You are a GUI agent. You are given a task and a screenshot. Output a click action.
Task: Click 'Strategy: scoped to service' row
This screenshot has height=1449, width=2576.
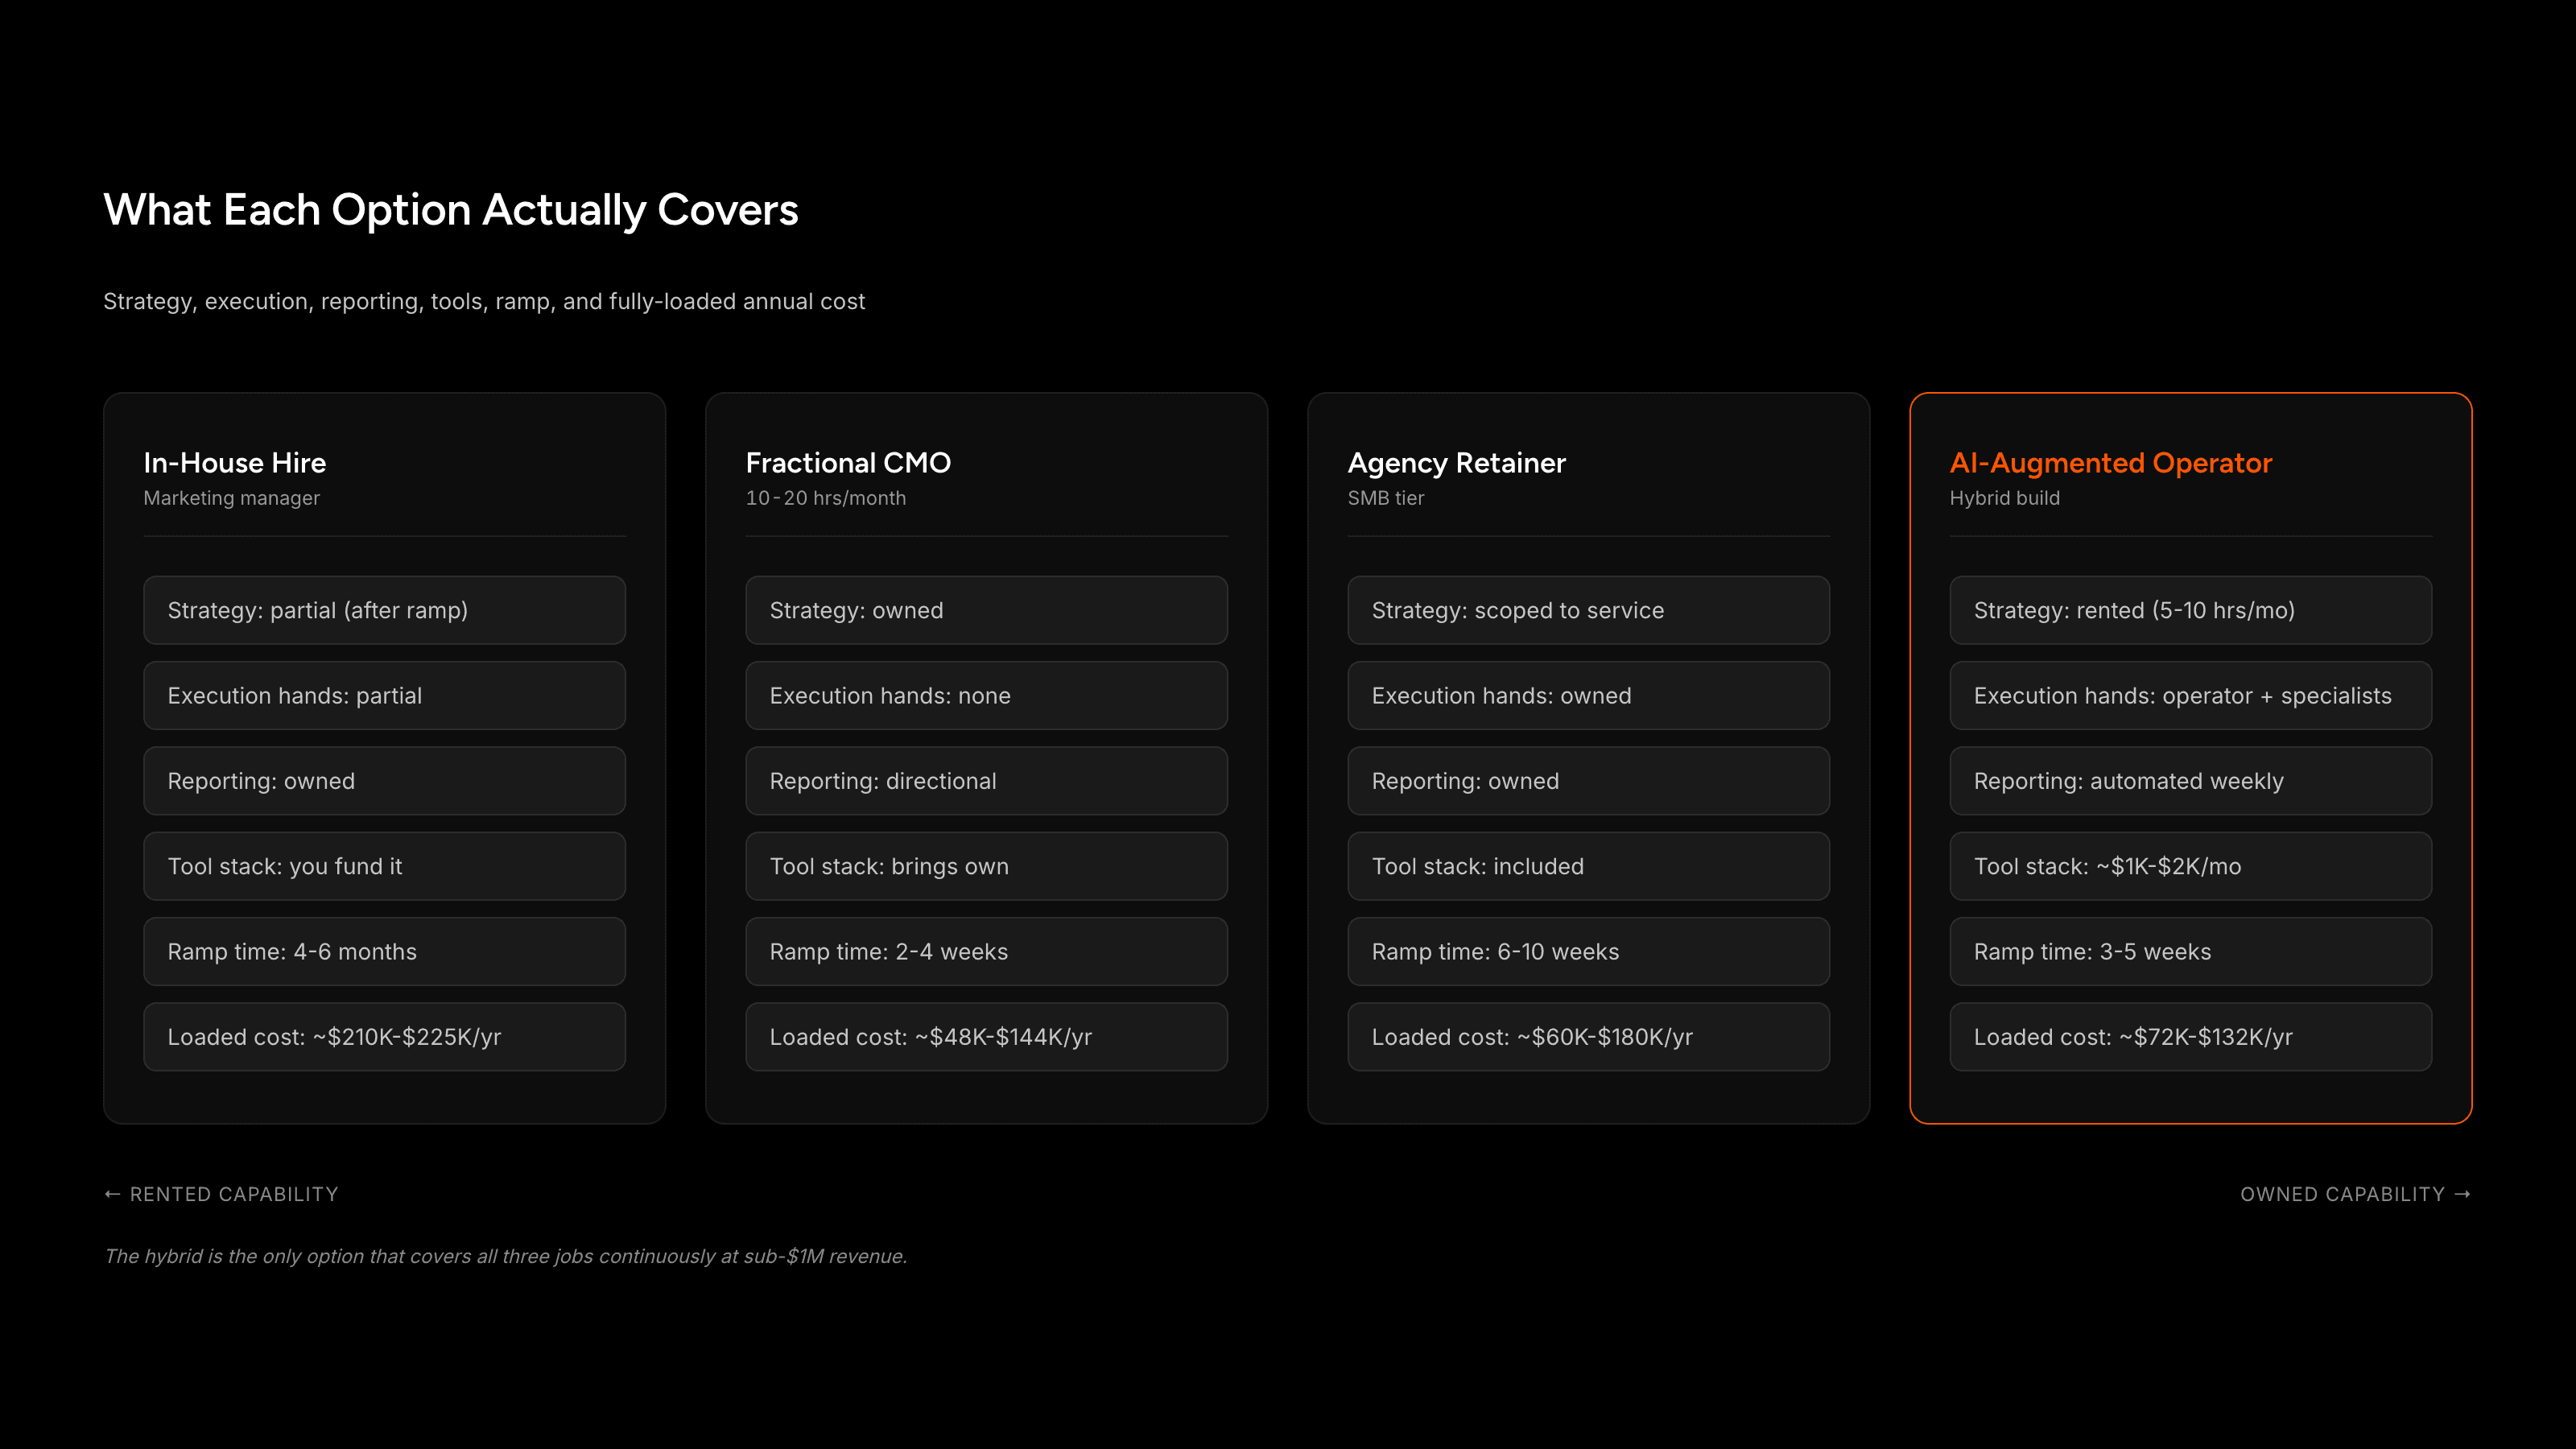tap(1589, 610)
